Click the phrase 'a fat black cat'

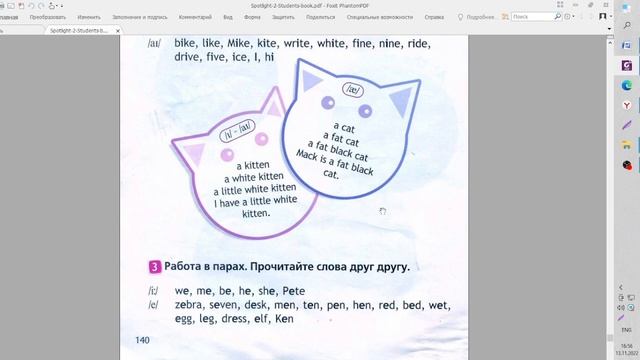338,151
